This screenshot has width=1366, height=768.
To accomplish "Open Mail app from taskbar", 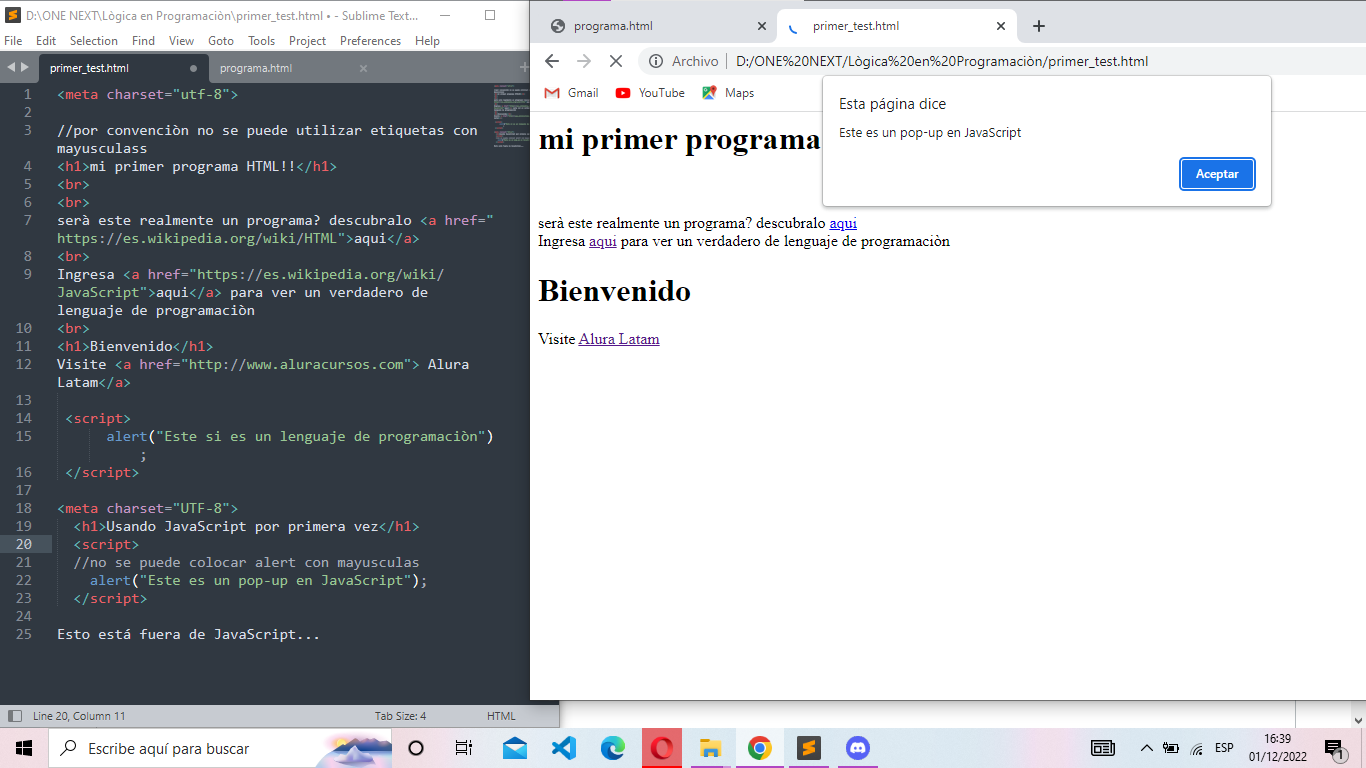I will pyautogui.click(x=515, y=748).
